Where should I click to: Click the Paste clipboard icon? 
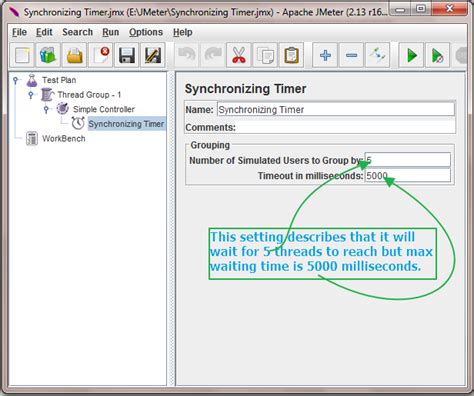(x=292, y=55)
